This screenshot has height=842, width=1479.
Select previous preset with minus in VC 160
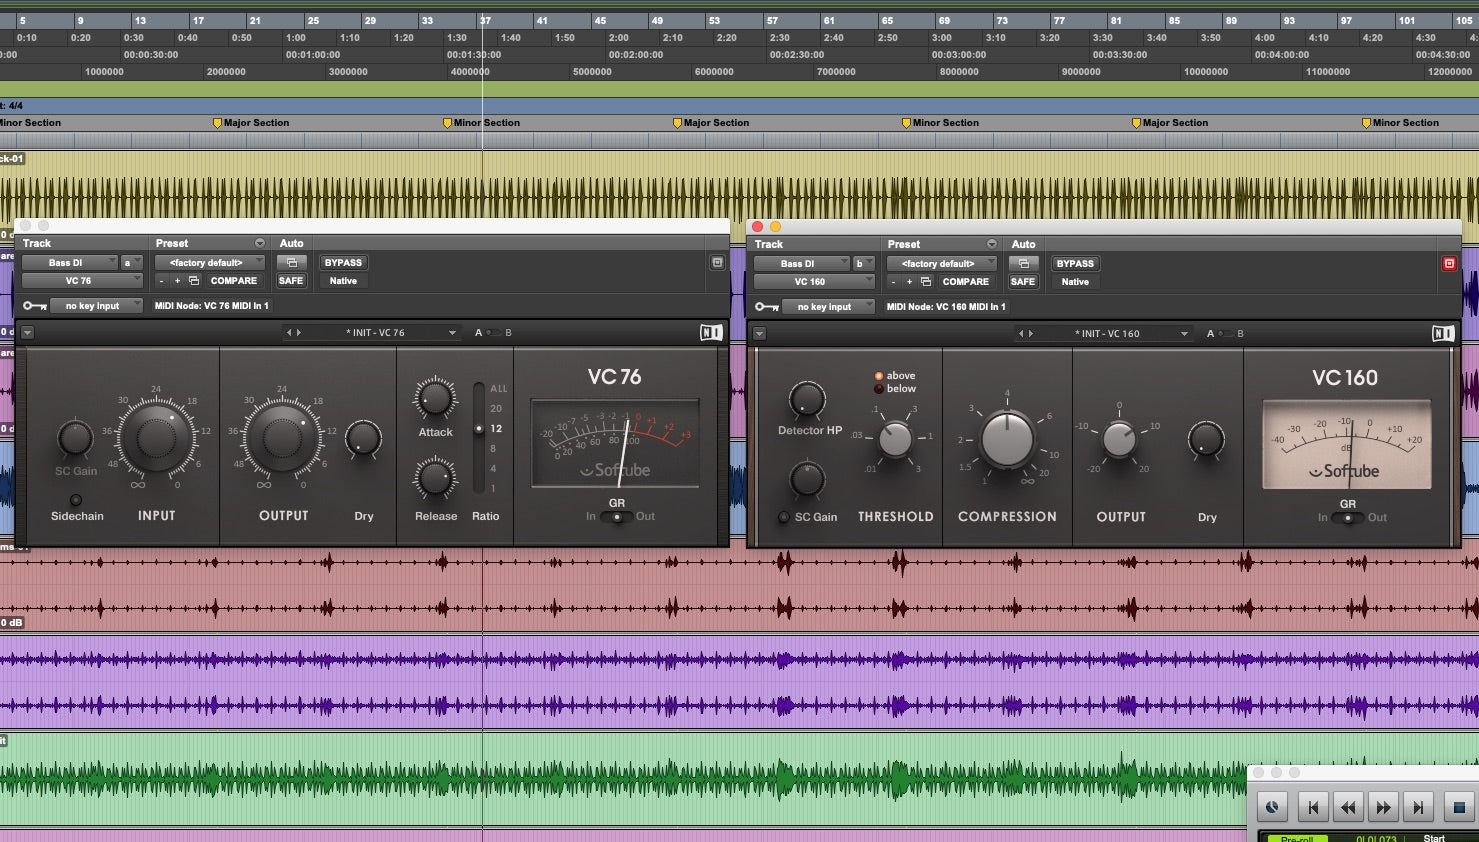pos(893,282)
